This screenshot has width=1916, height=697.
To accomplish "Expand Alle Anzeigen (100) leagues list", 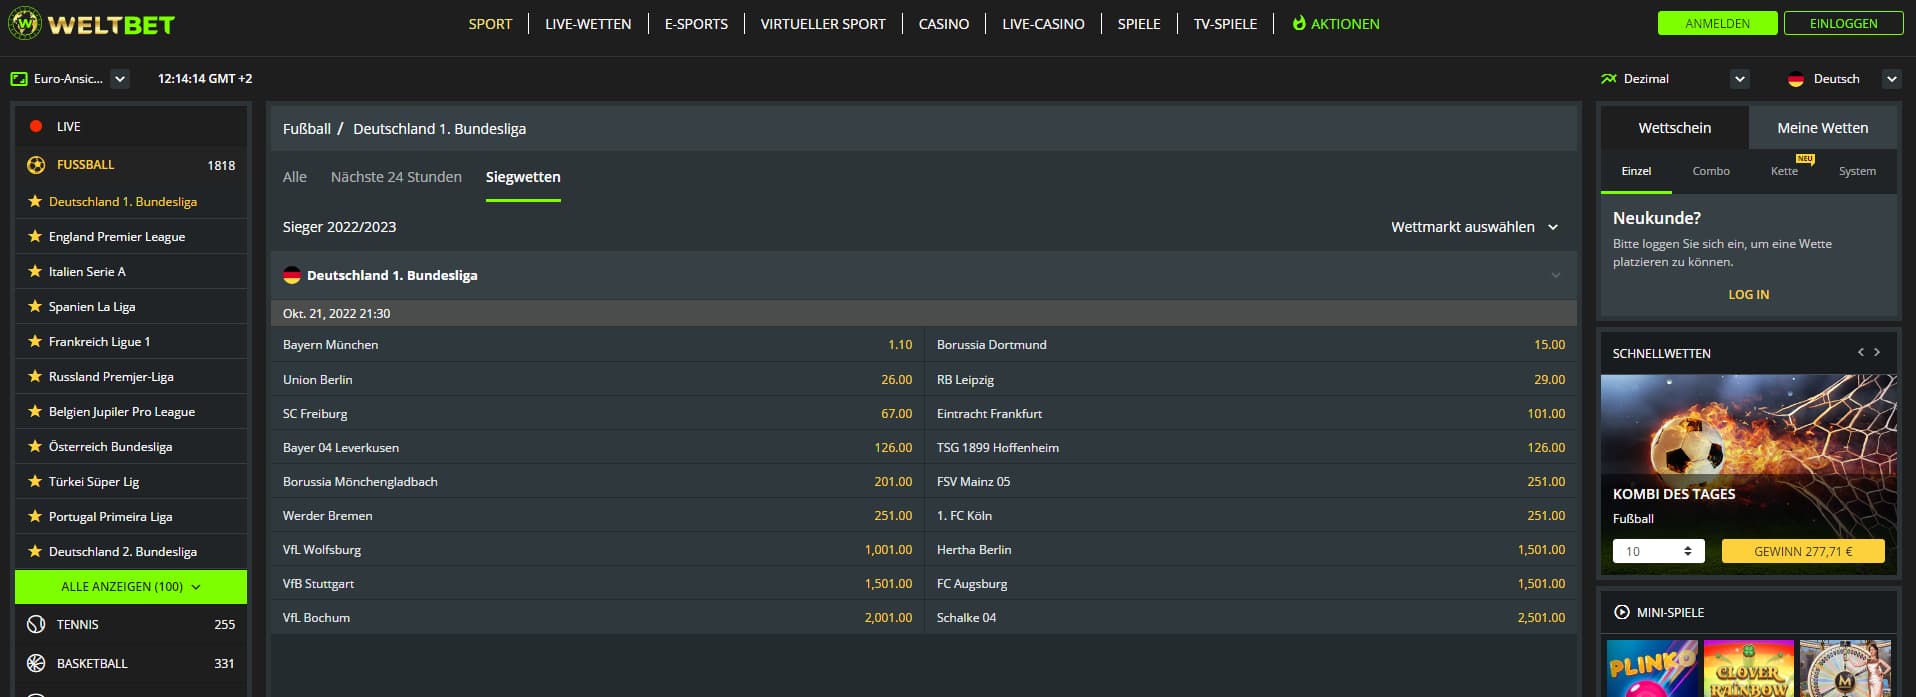I will click(131, 587).
